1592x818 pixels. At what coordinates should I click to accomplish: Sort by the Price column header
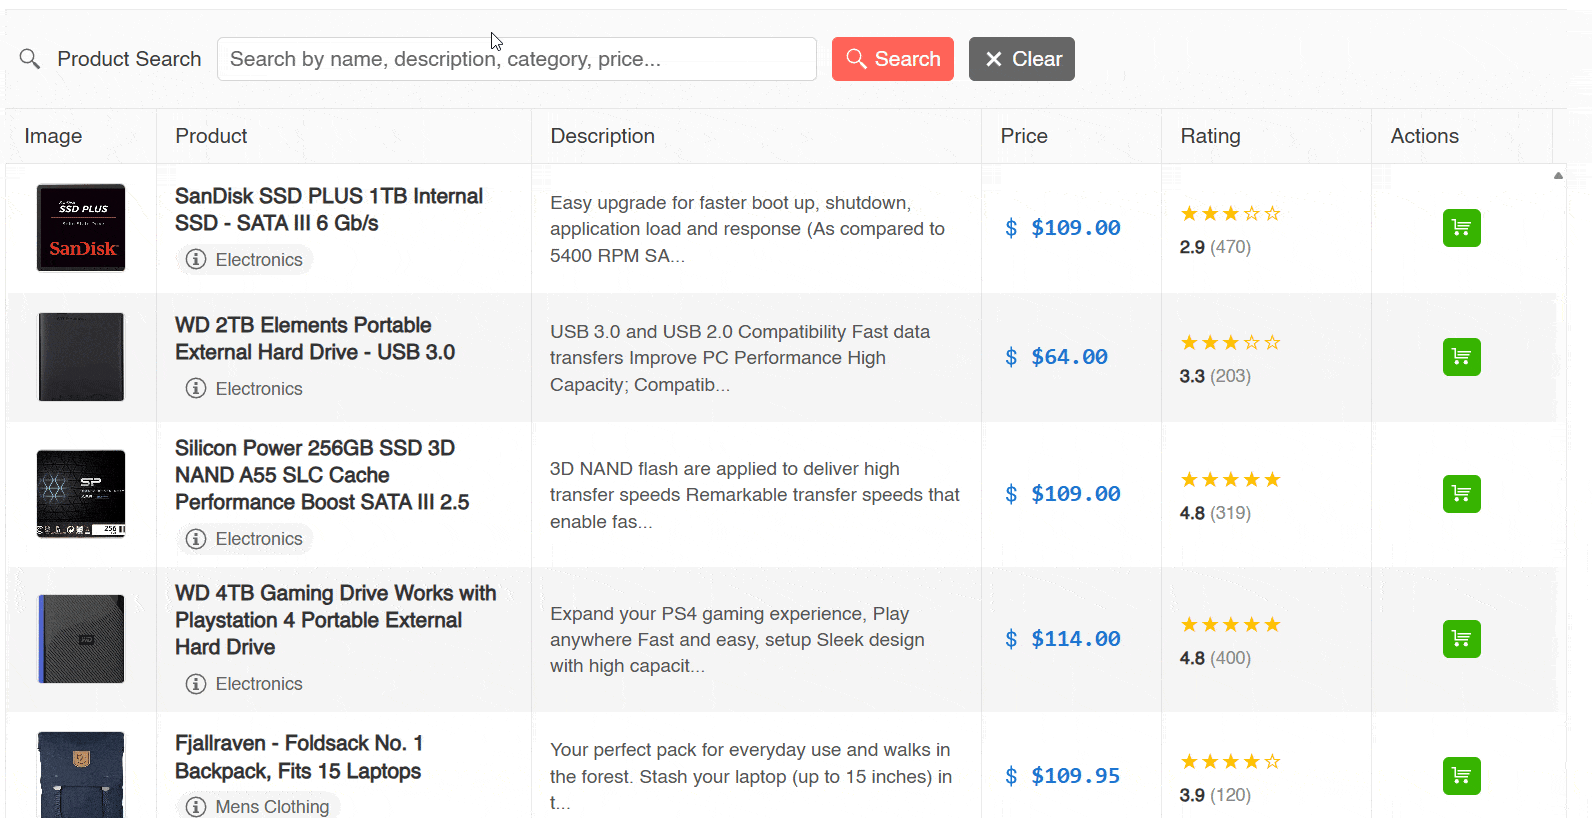(x=1024, y=136)
